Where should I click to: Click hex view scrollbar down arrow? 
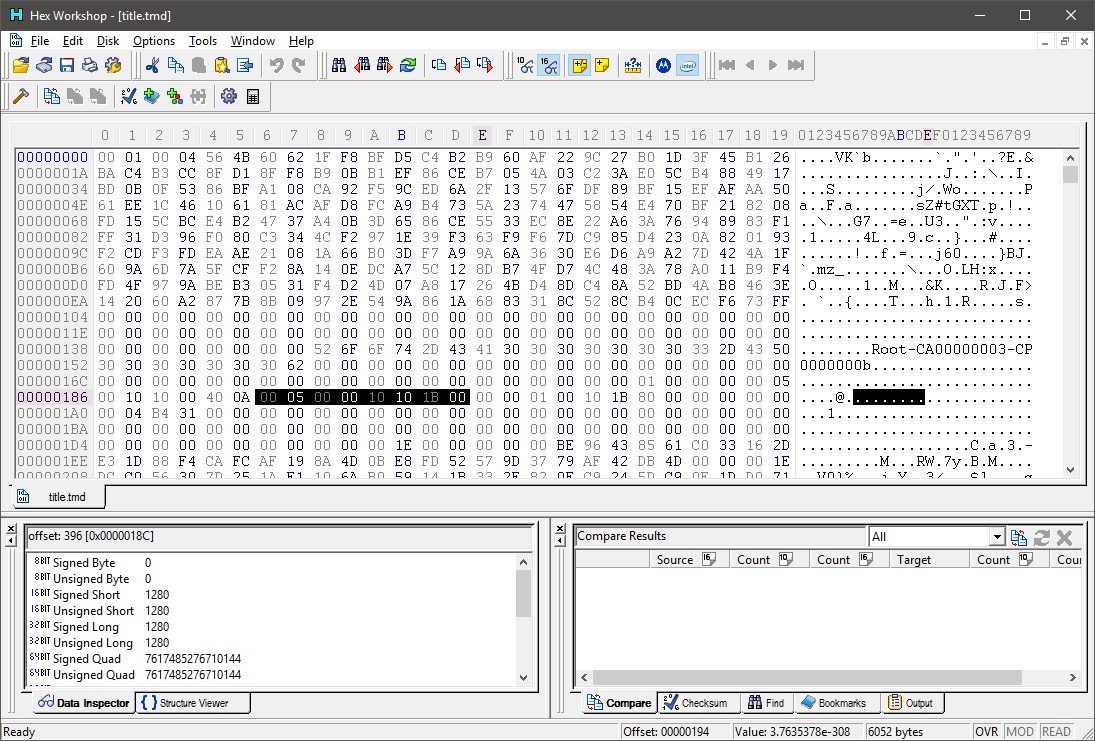click(1070, 470)
